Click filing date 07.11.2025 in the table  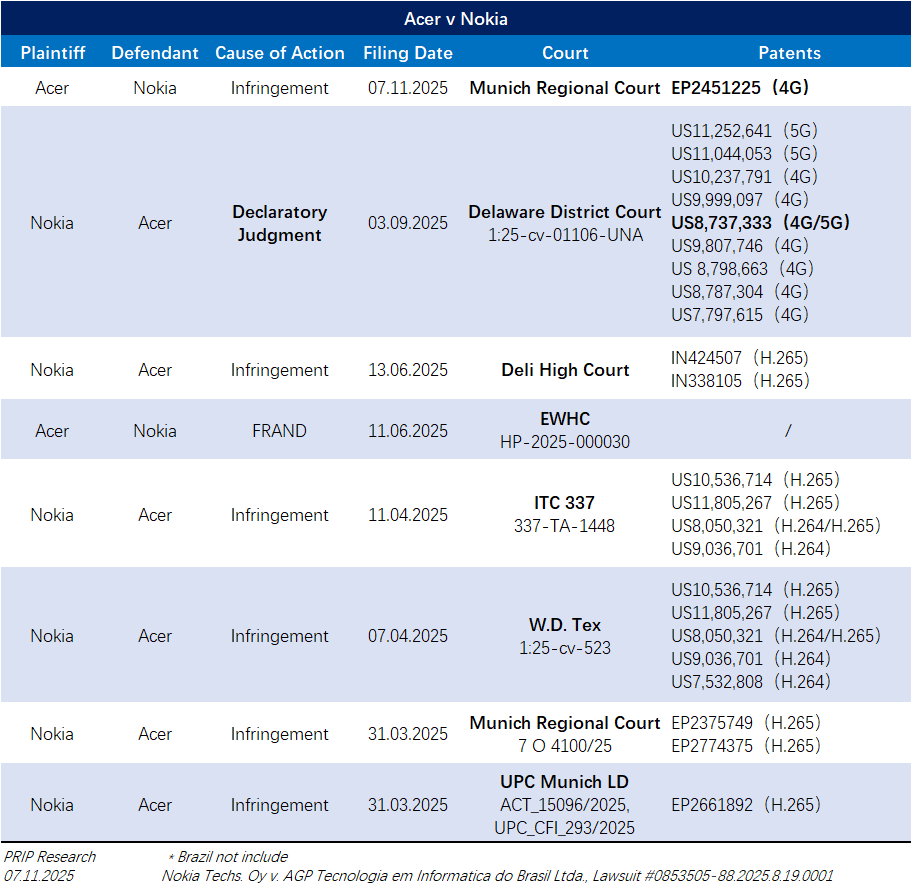(x=407, y=88)
